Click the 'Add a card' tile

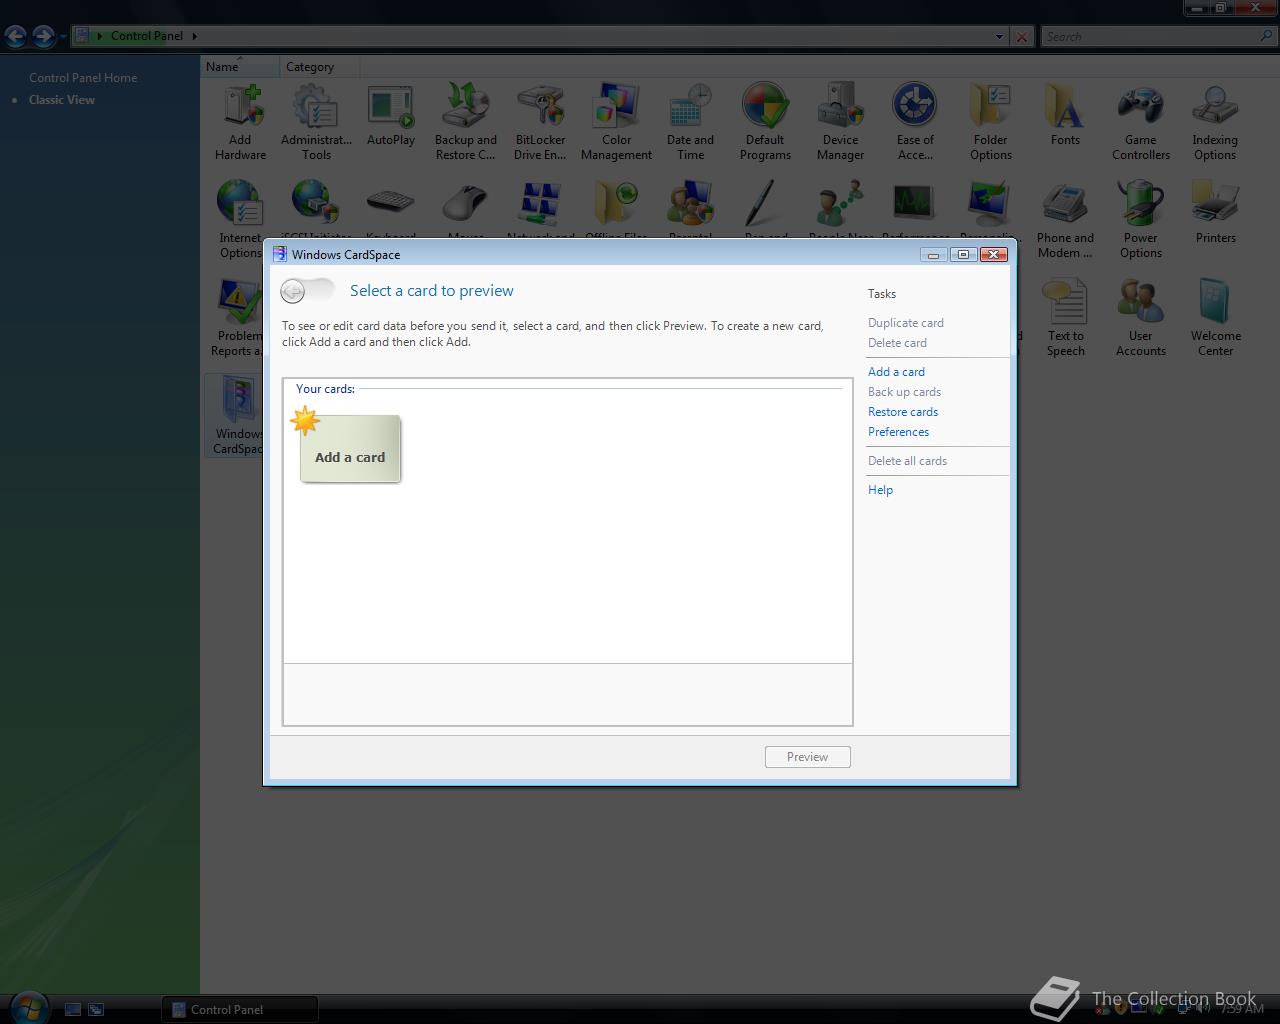tap(350, 449)
